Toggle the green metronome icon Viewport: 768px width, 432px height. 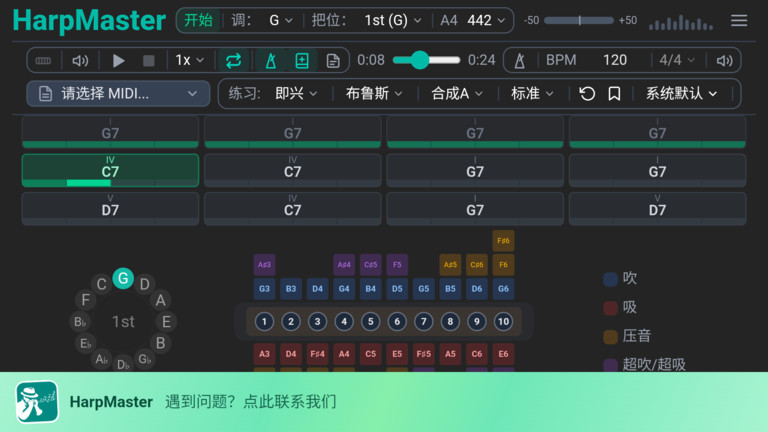point(270,61)
